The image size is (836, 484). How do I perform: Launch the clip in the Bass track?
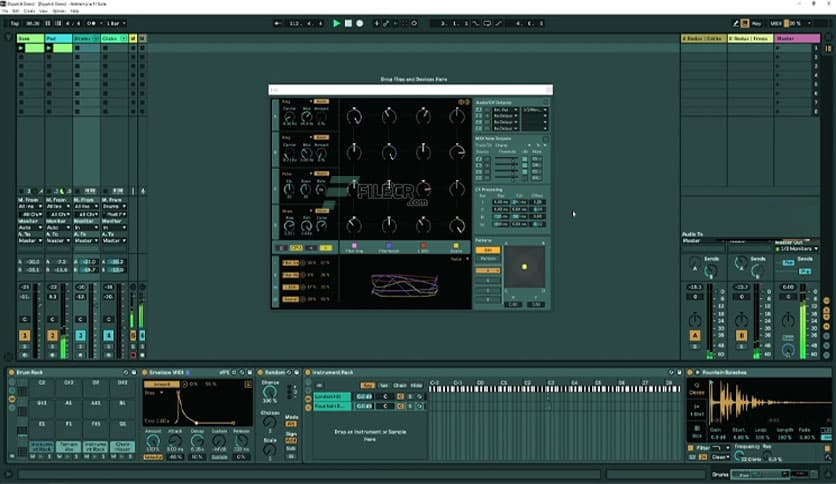[x=21, y=48]
